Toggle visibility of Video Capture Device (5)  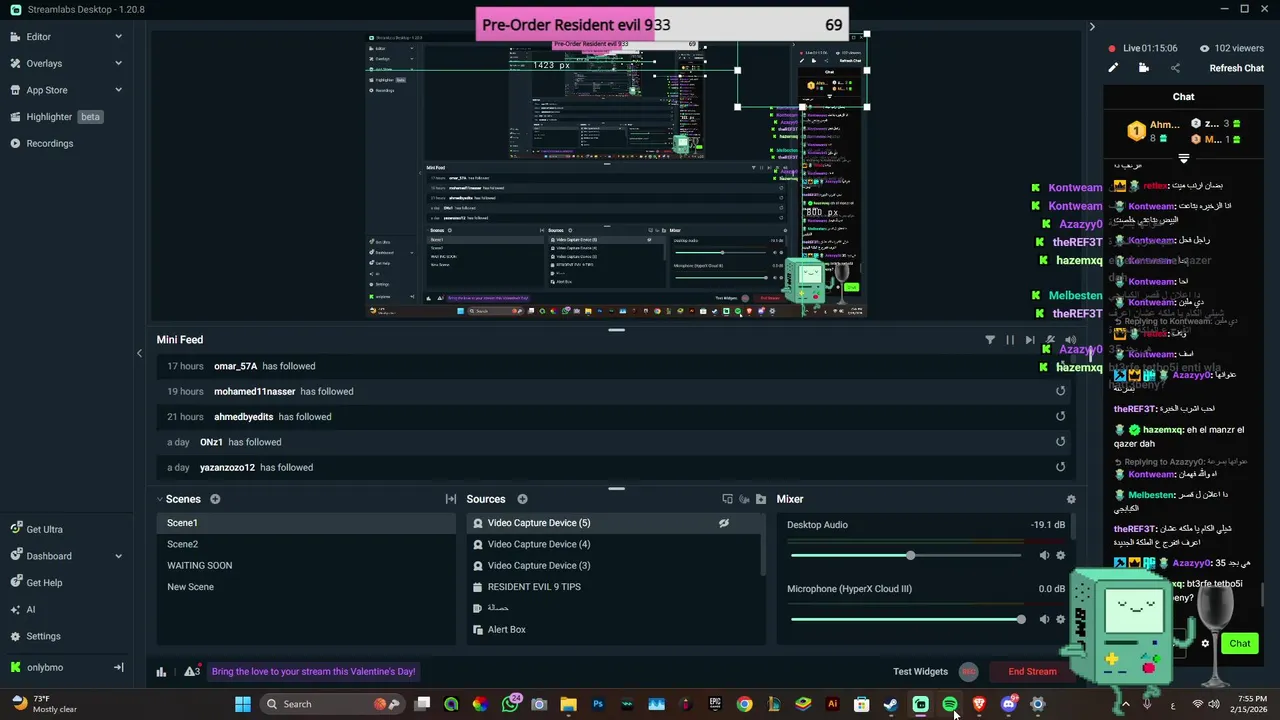724,523
